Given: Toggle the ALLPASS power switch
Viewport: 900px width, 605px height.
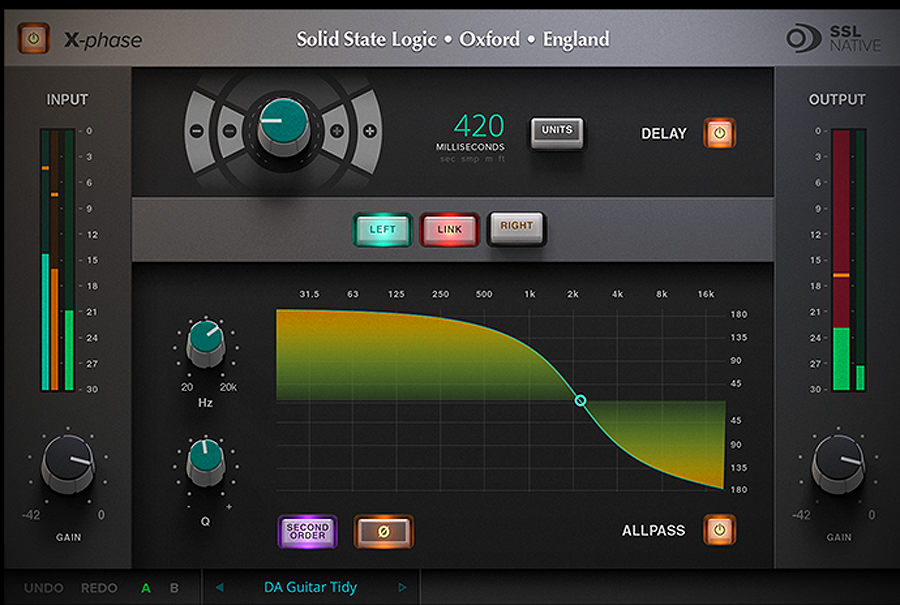Looking at the screenshot, I should point(719,529).
